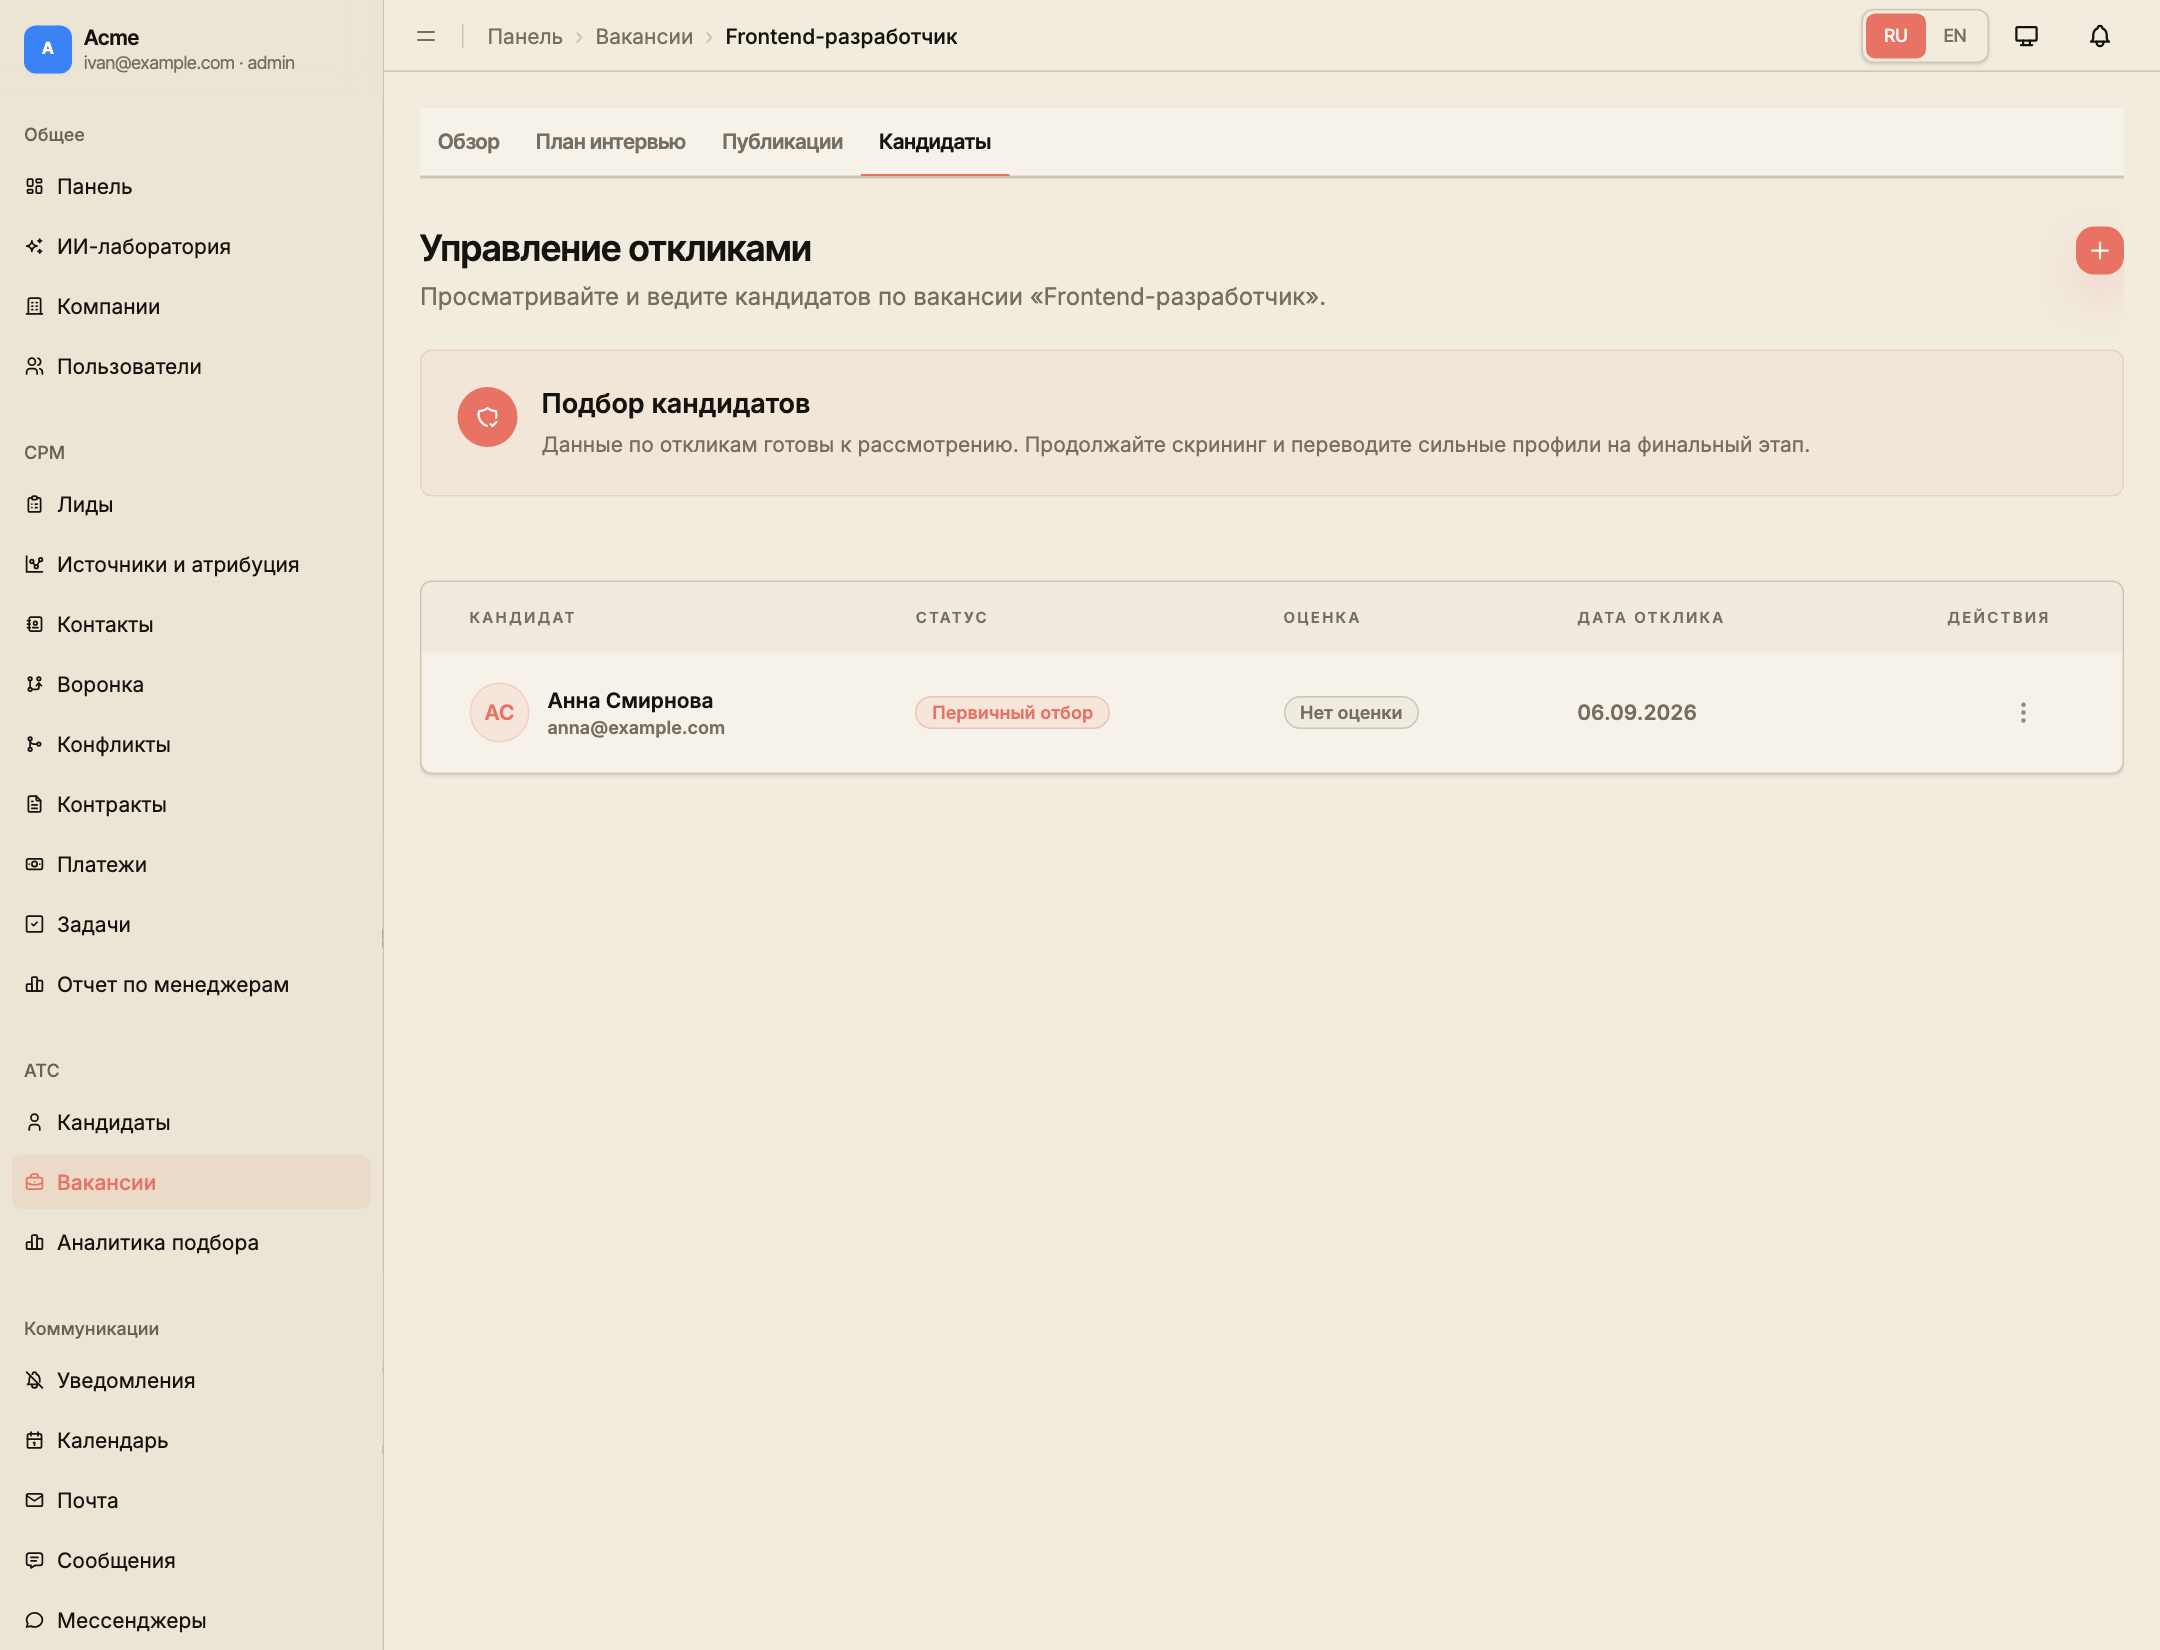The width and height of the screenshot is (2160, 1650).
Task: Switch to Публикации tab
Action: [782, 141]
